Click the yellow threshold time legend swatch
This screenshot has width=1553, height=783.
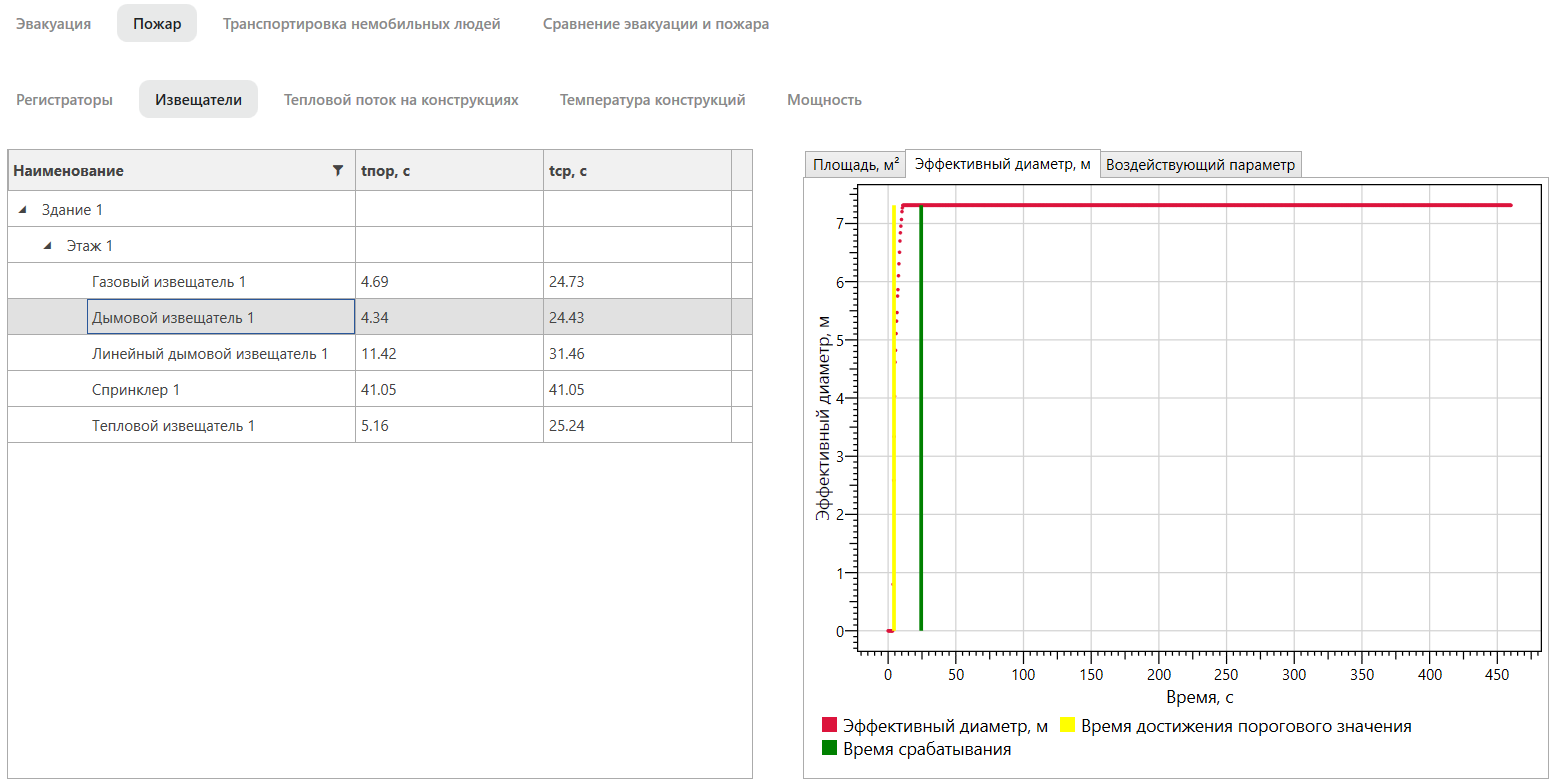tap(1068, 726)
